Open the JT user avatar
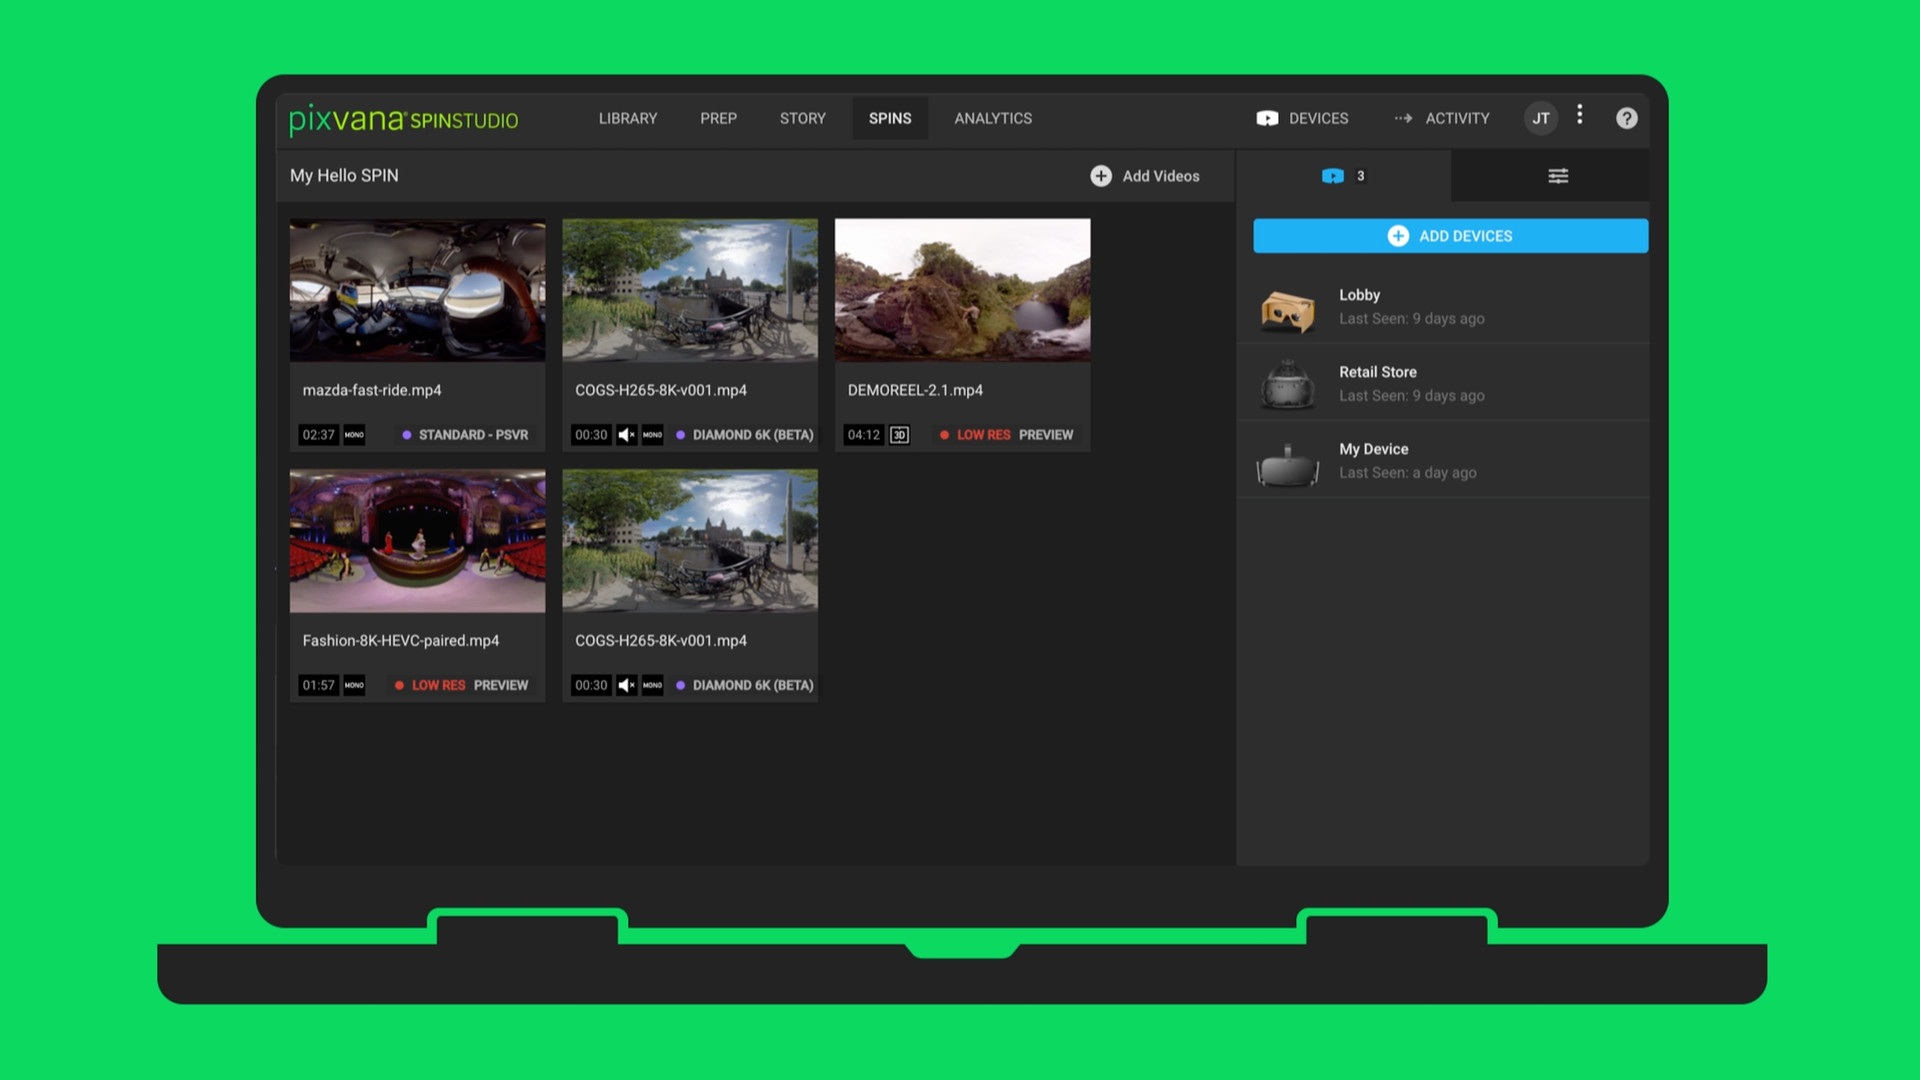Image resolution: width=1920 pixels, height=1080 pixels. coord(1541,118)
